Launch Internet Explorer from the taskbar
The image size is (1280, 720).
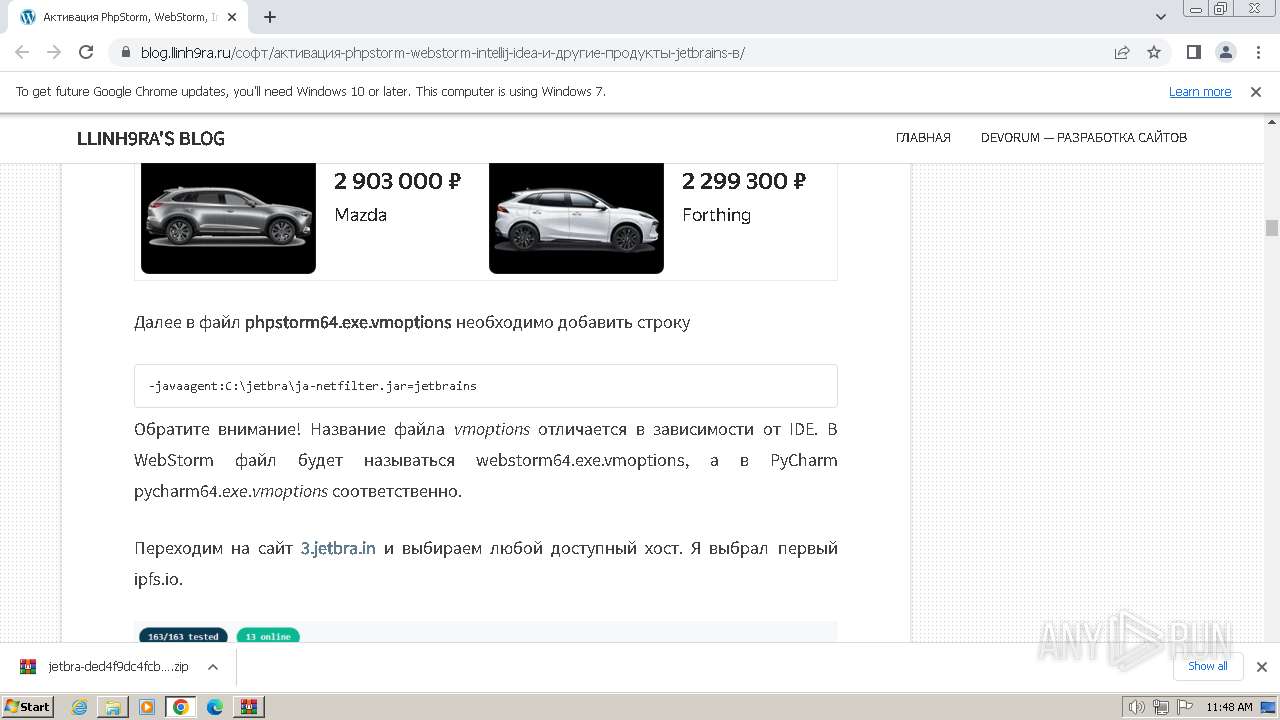pyautogui.click(x=80, y=707)
